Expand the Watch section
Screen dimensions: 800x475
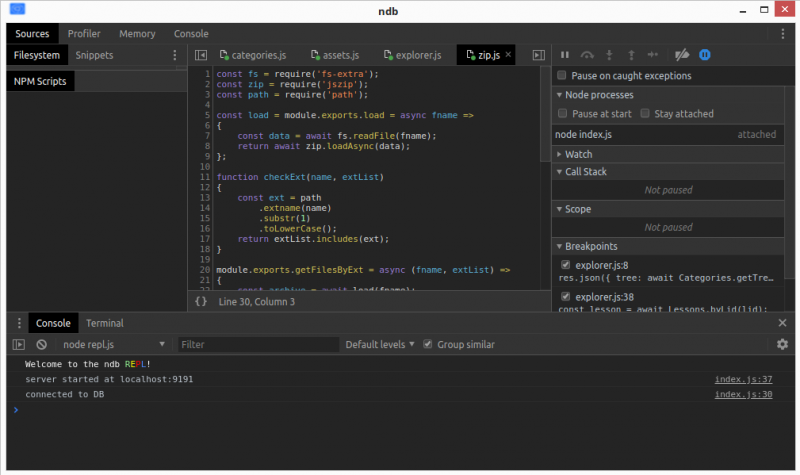(578, 154)
